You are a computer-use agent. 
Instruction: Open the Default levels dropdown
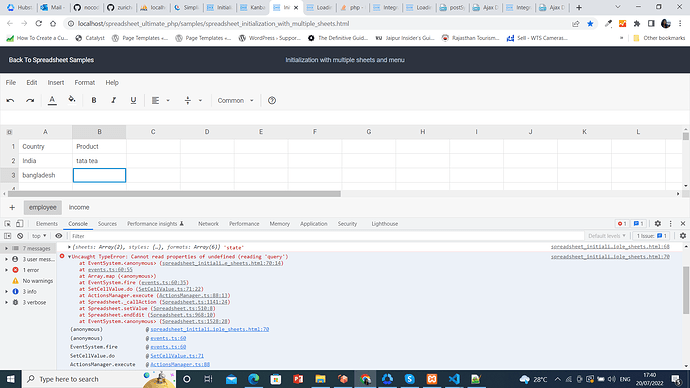(607, 236)
